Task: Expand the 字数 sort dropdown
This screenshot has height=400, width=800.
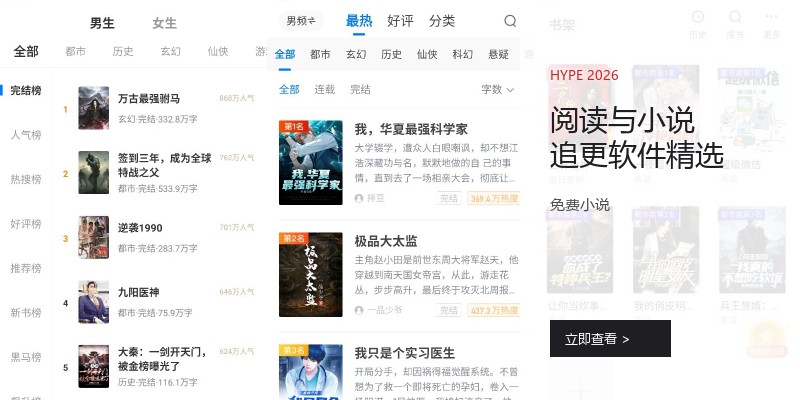Action: coord(497,90)
